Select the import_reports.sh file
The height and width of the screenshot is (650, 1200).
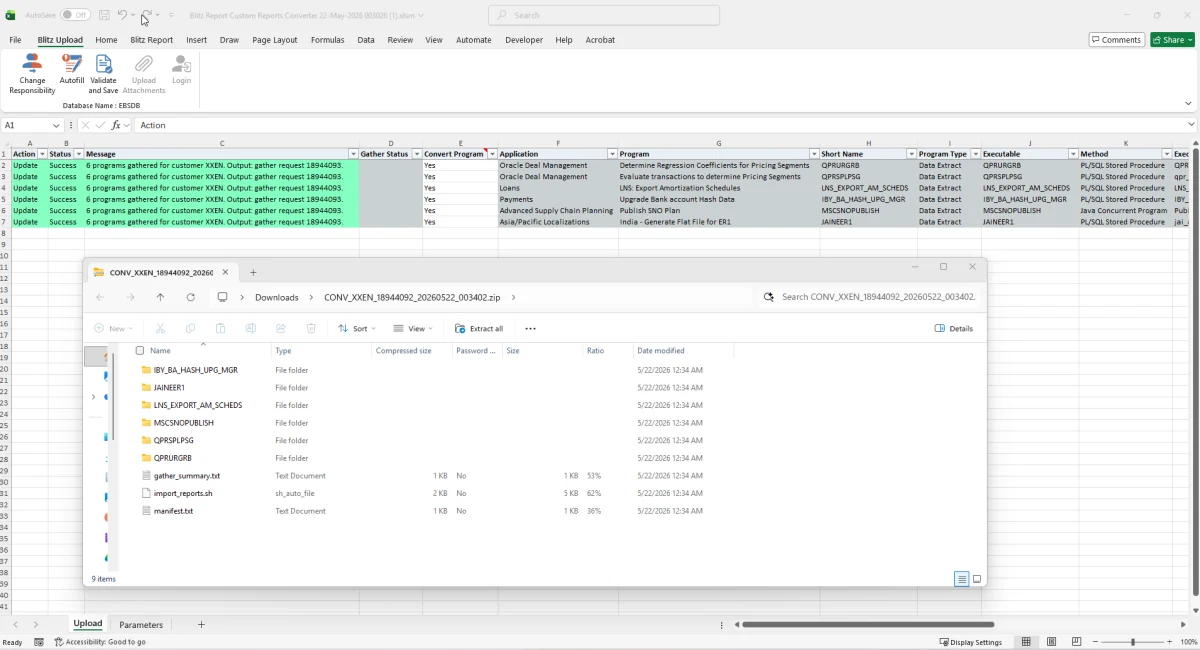click(183, 493)
